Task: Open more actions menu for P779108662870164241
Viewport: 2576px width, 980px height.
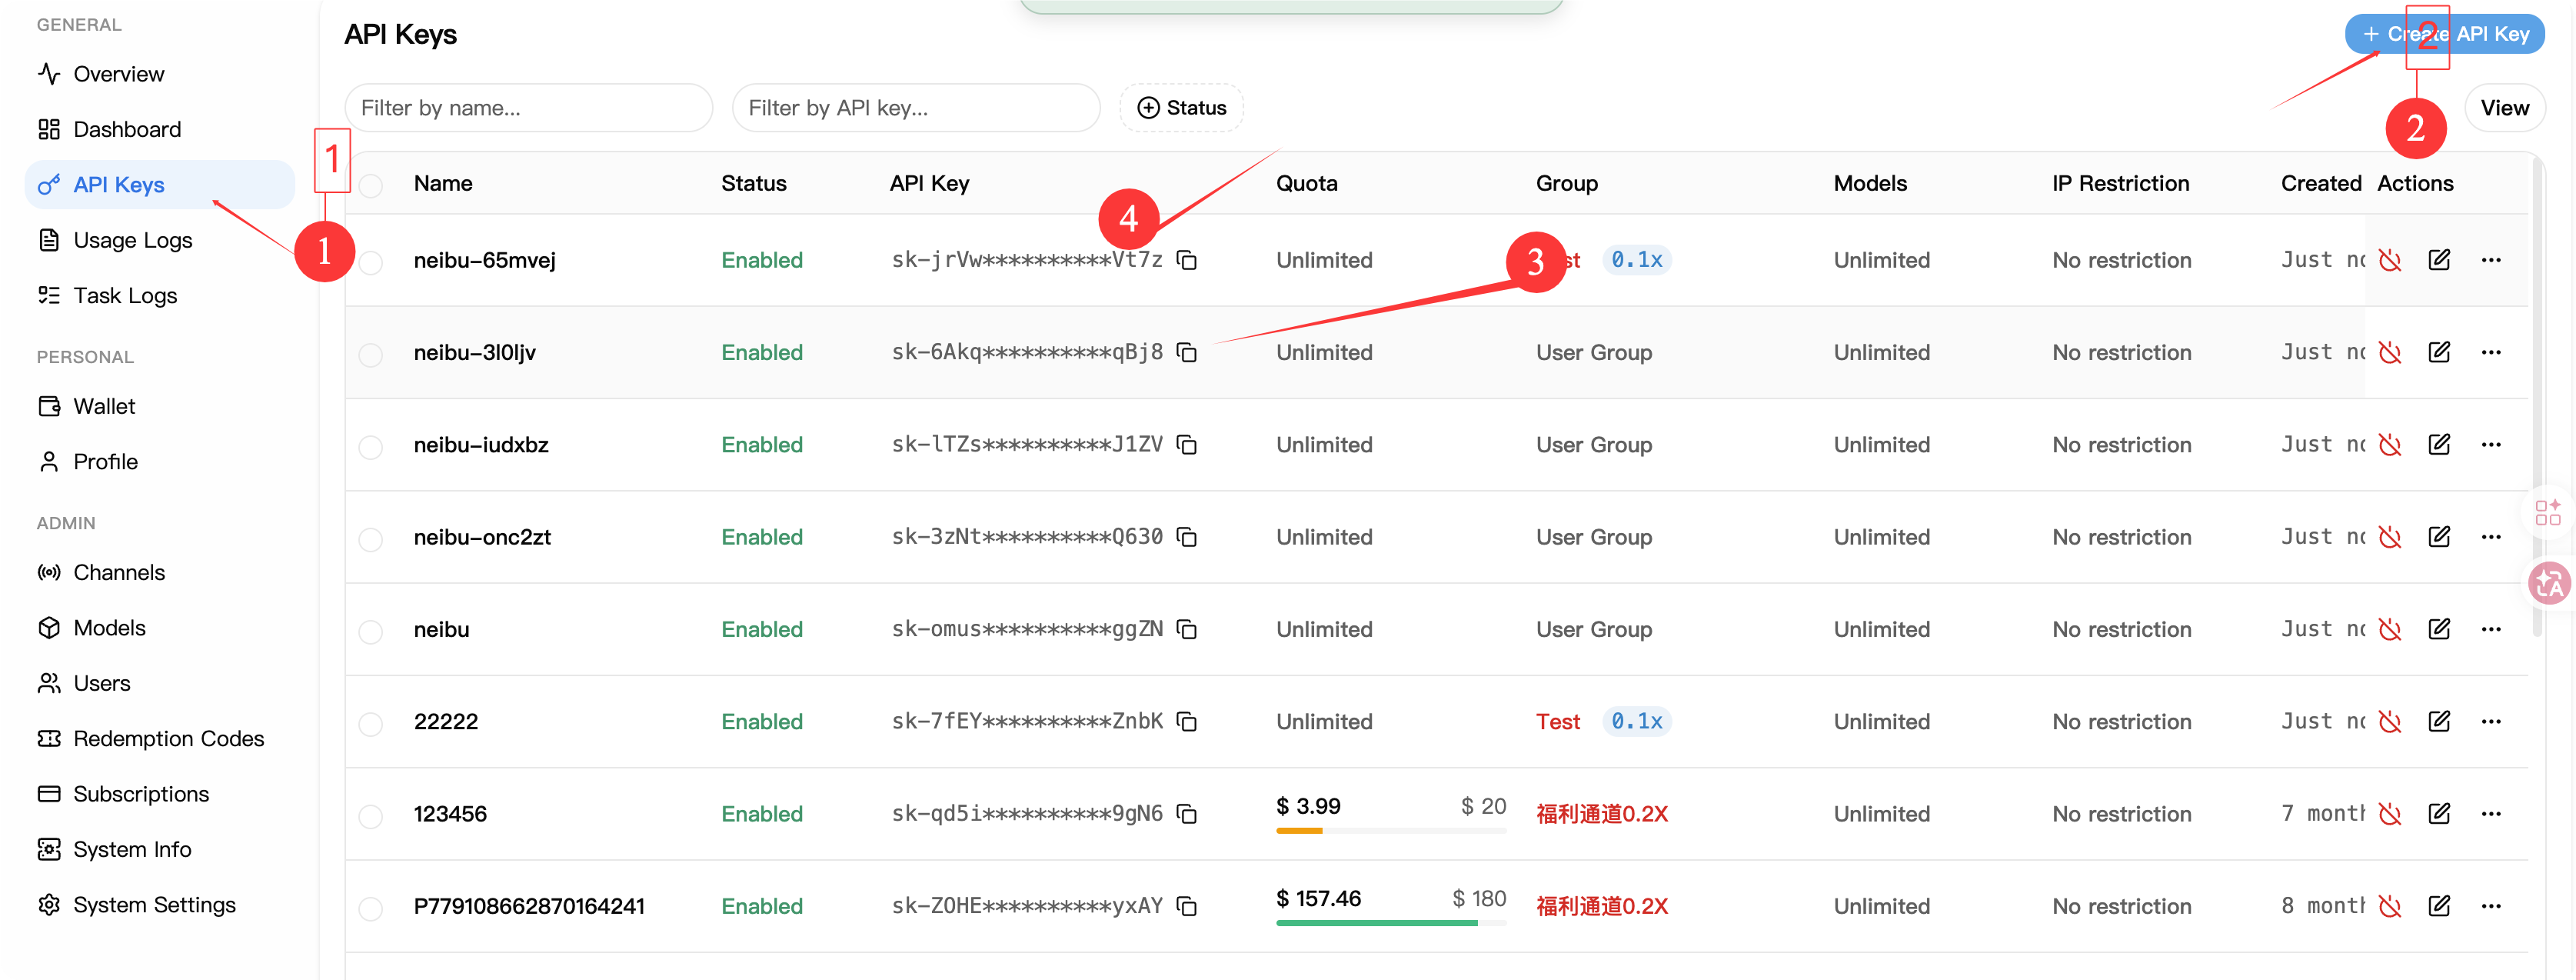Action: coord(2490,906)
